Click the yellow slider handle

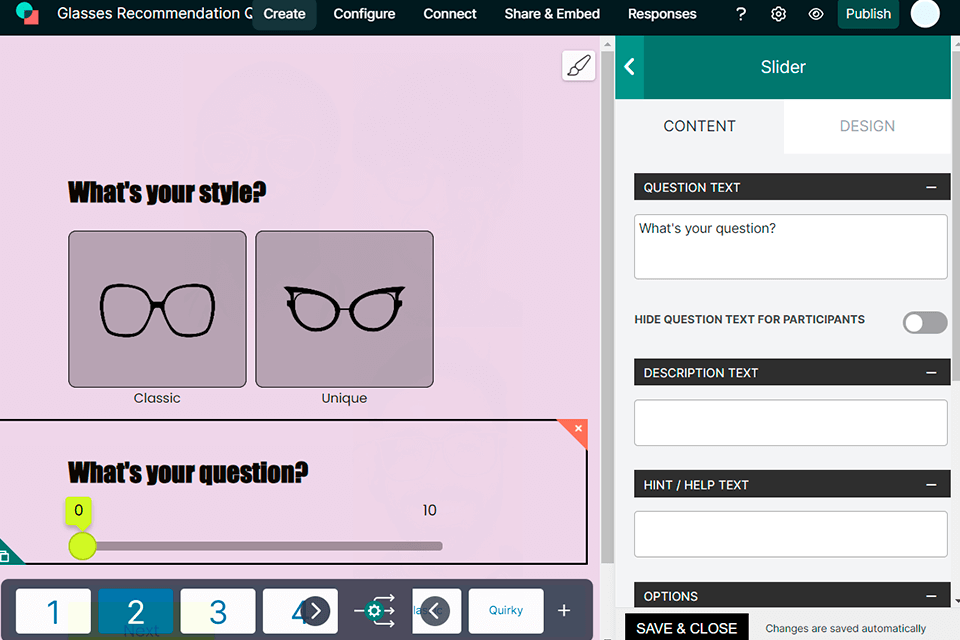[82, 546]
